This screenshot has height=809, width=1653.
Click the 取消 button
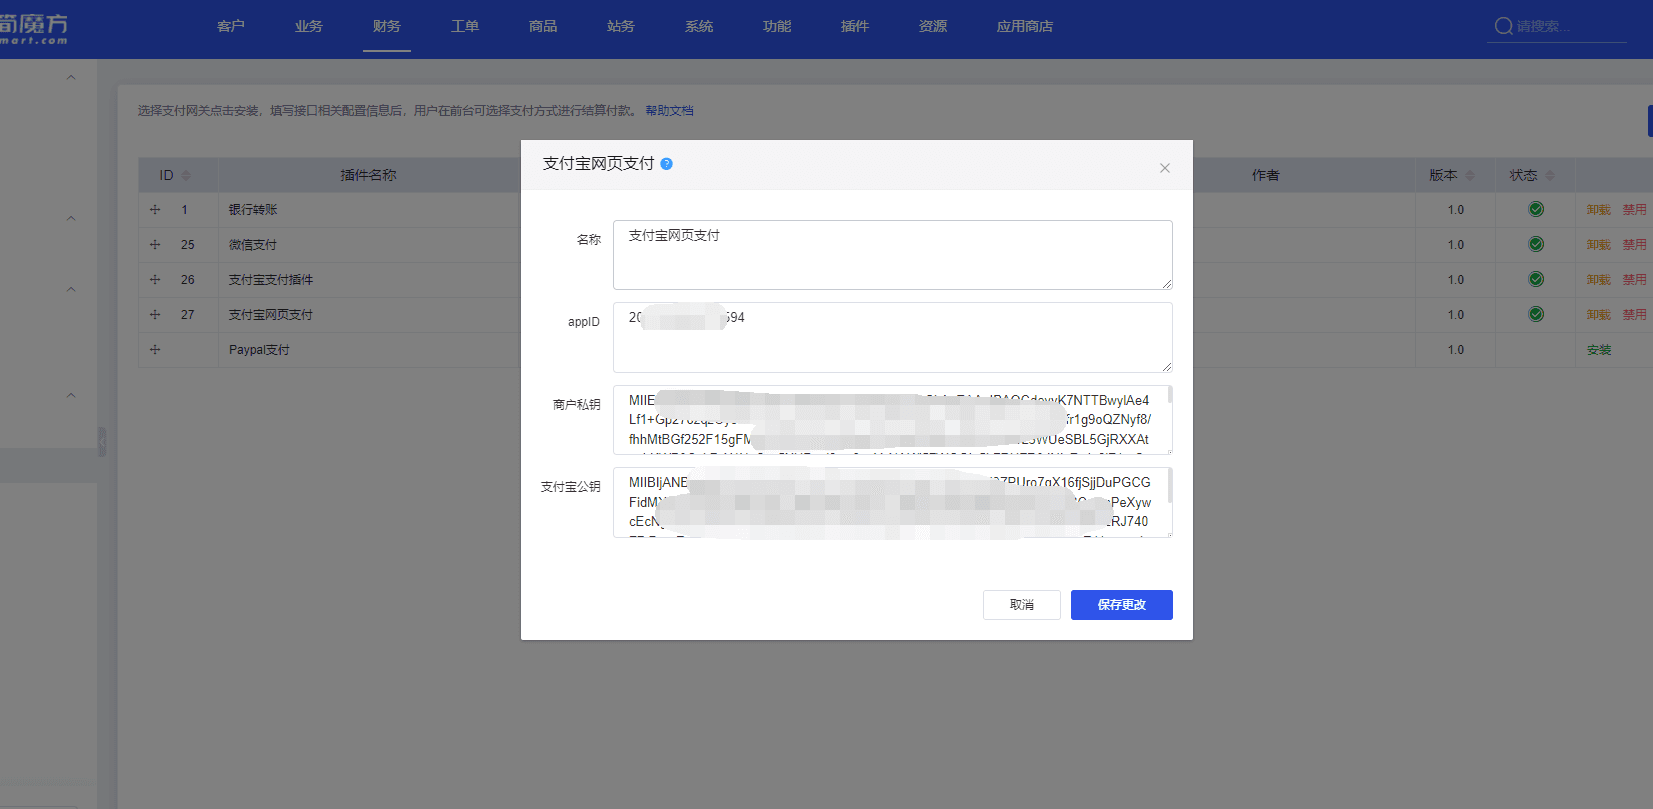point(1022,605)
